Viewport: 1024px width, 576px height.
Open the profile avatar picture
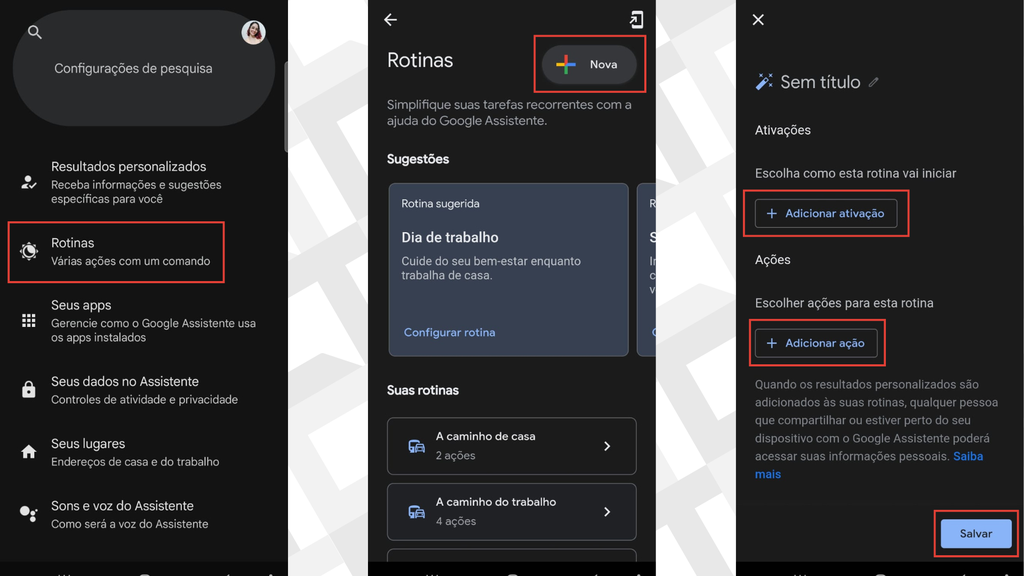(x=253, y=32)
